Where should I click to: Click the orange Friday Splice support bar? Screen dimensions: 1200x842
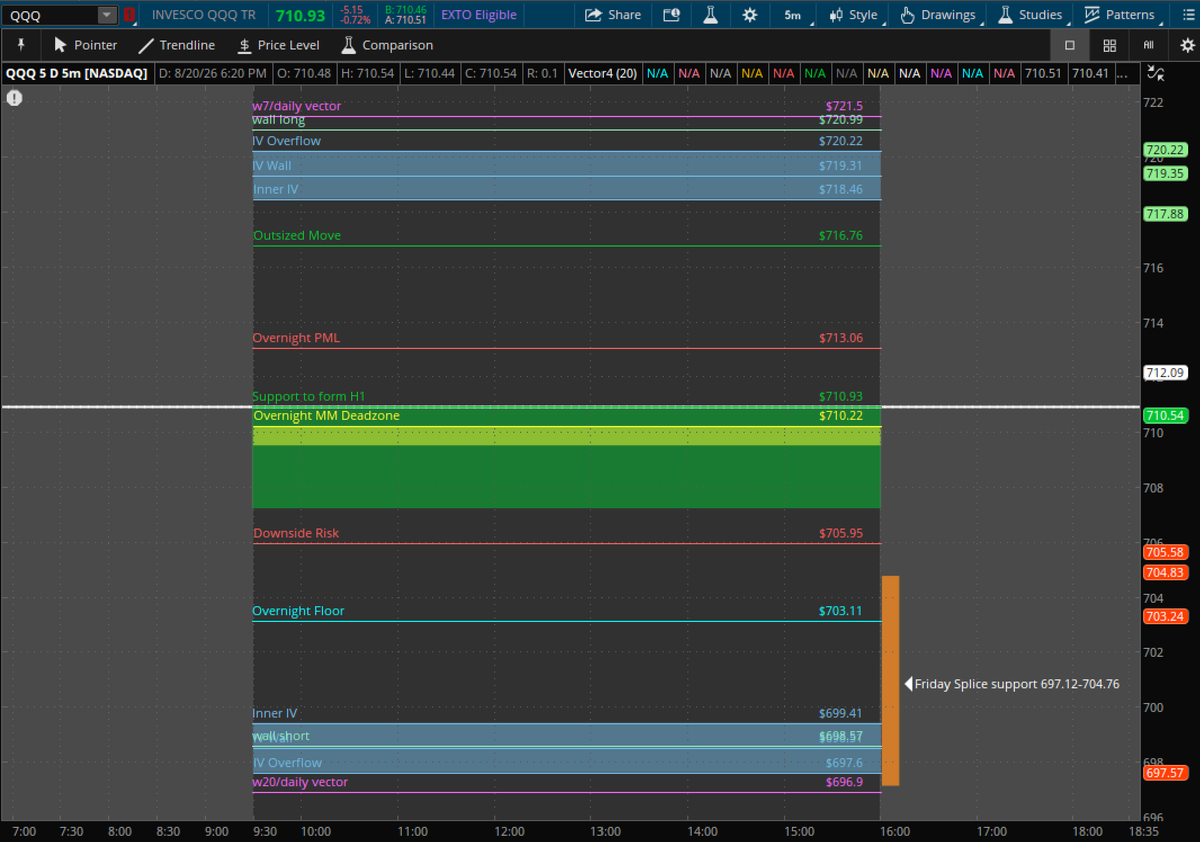point(890,680)
